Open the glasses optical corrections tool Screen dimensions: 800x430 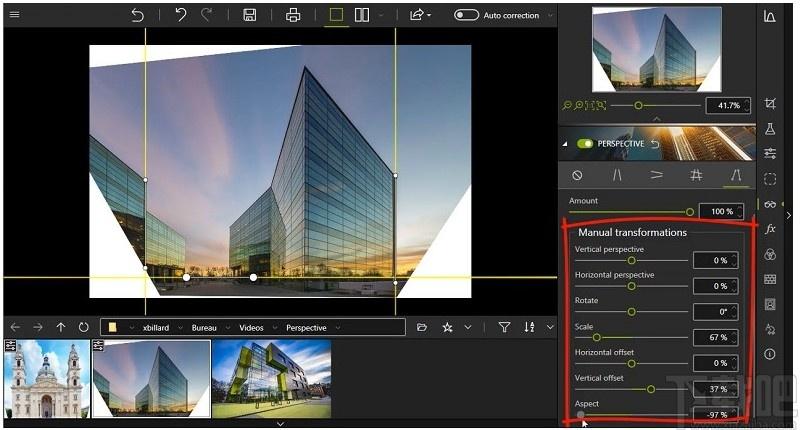tap(770, 204)
